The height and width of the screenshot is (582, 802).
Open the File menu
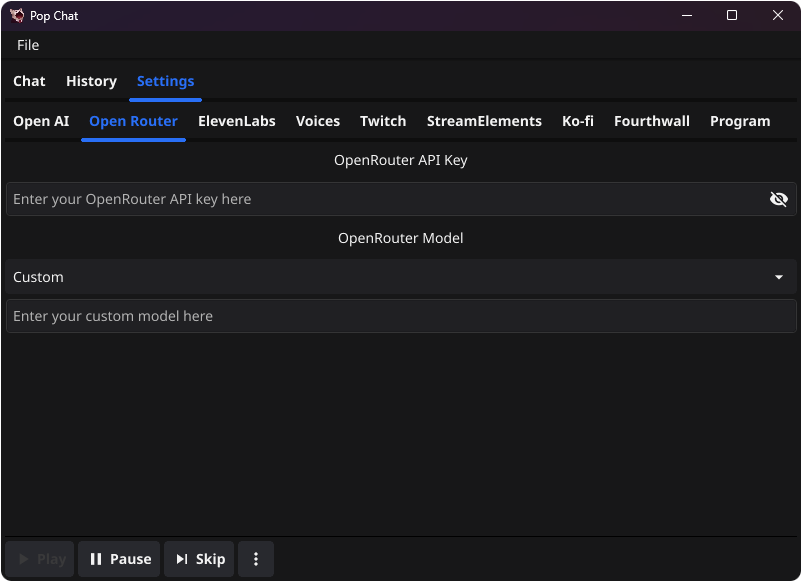(27, 45)
